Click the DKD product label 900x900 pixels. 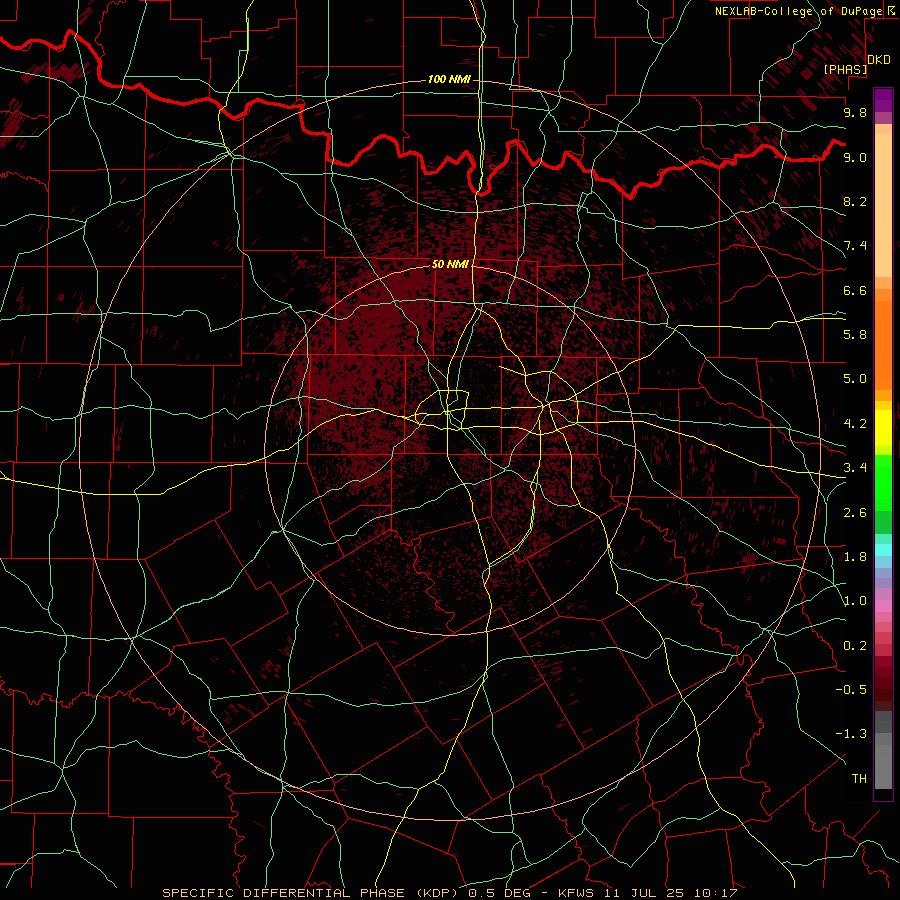pyautogui.click(x=878, y=60)
